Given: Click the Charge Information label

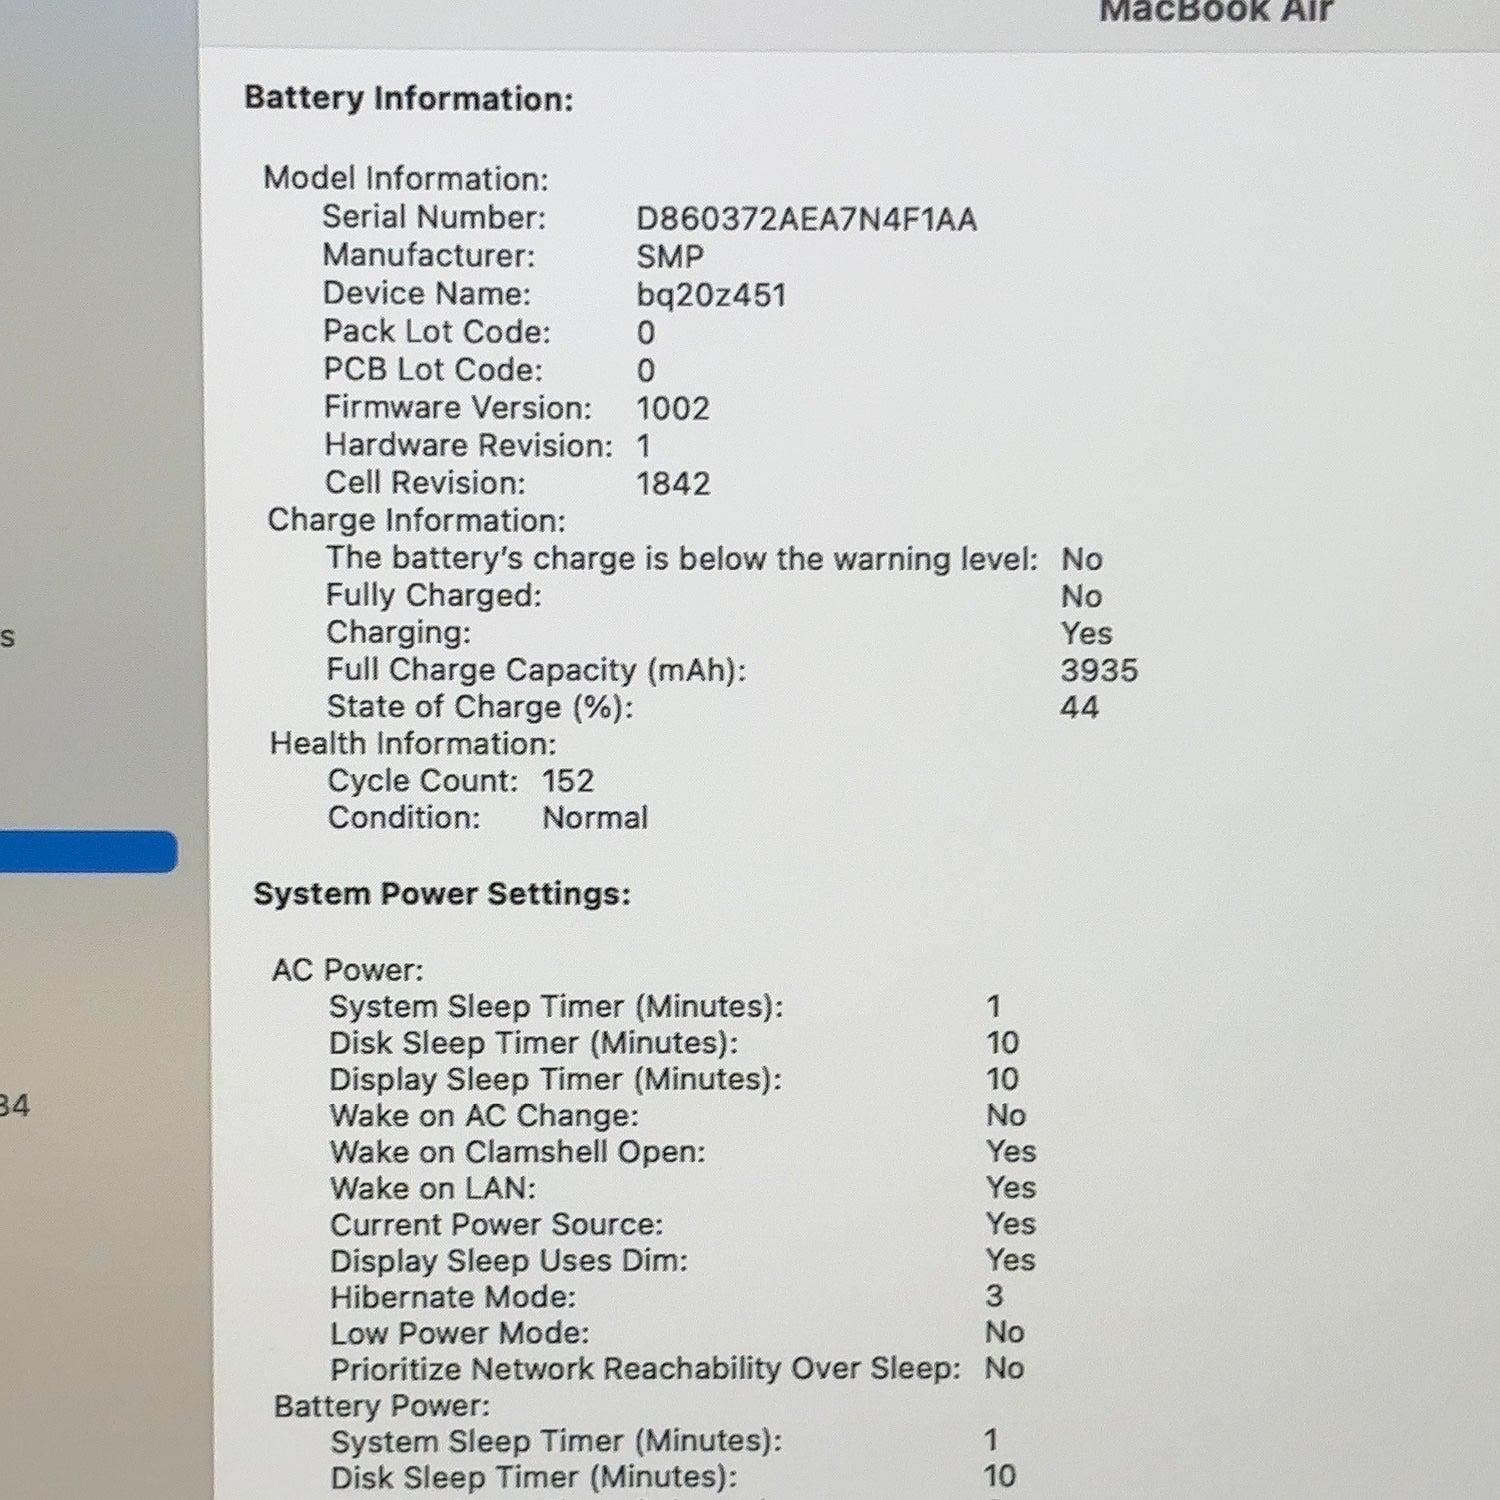Looking at the screenshot, I should pyautogui.click(x=416, y=520).
